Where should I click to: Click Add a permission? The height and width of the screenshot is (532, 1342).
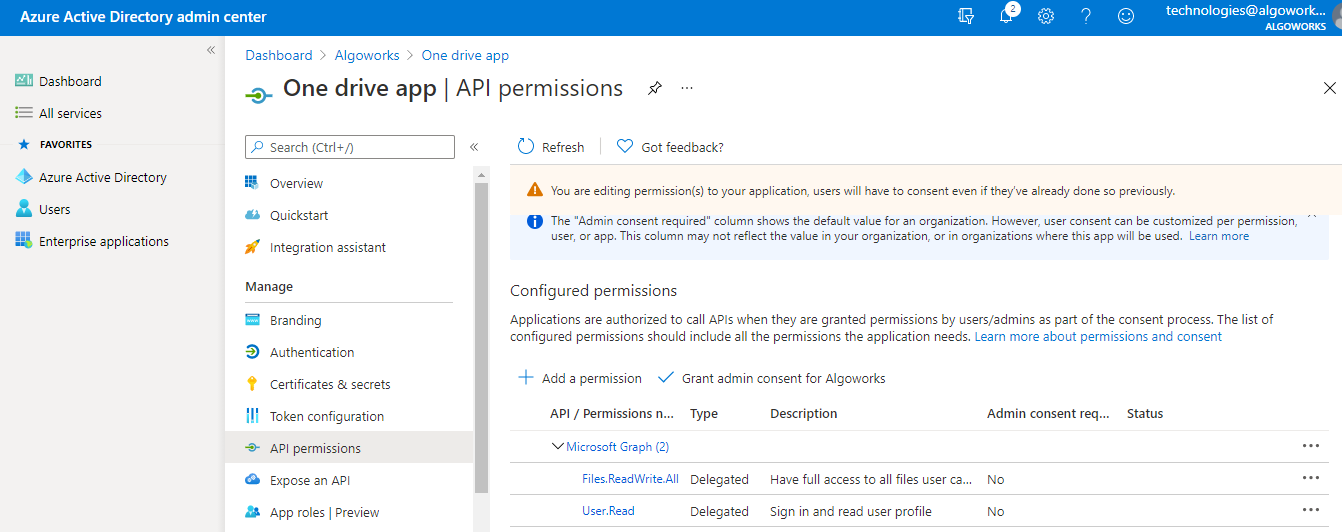[580, 378]
